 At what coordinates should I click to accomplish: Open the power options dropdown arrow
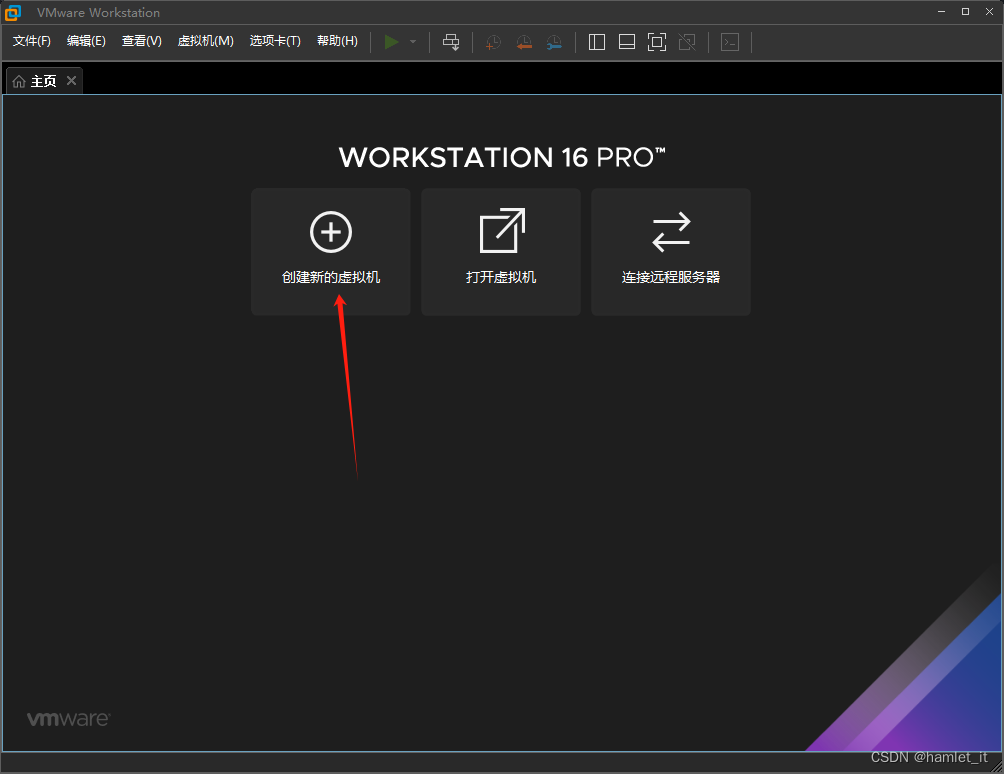pos(413,42)
